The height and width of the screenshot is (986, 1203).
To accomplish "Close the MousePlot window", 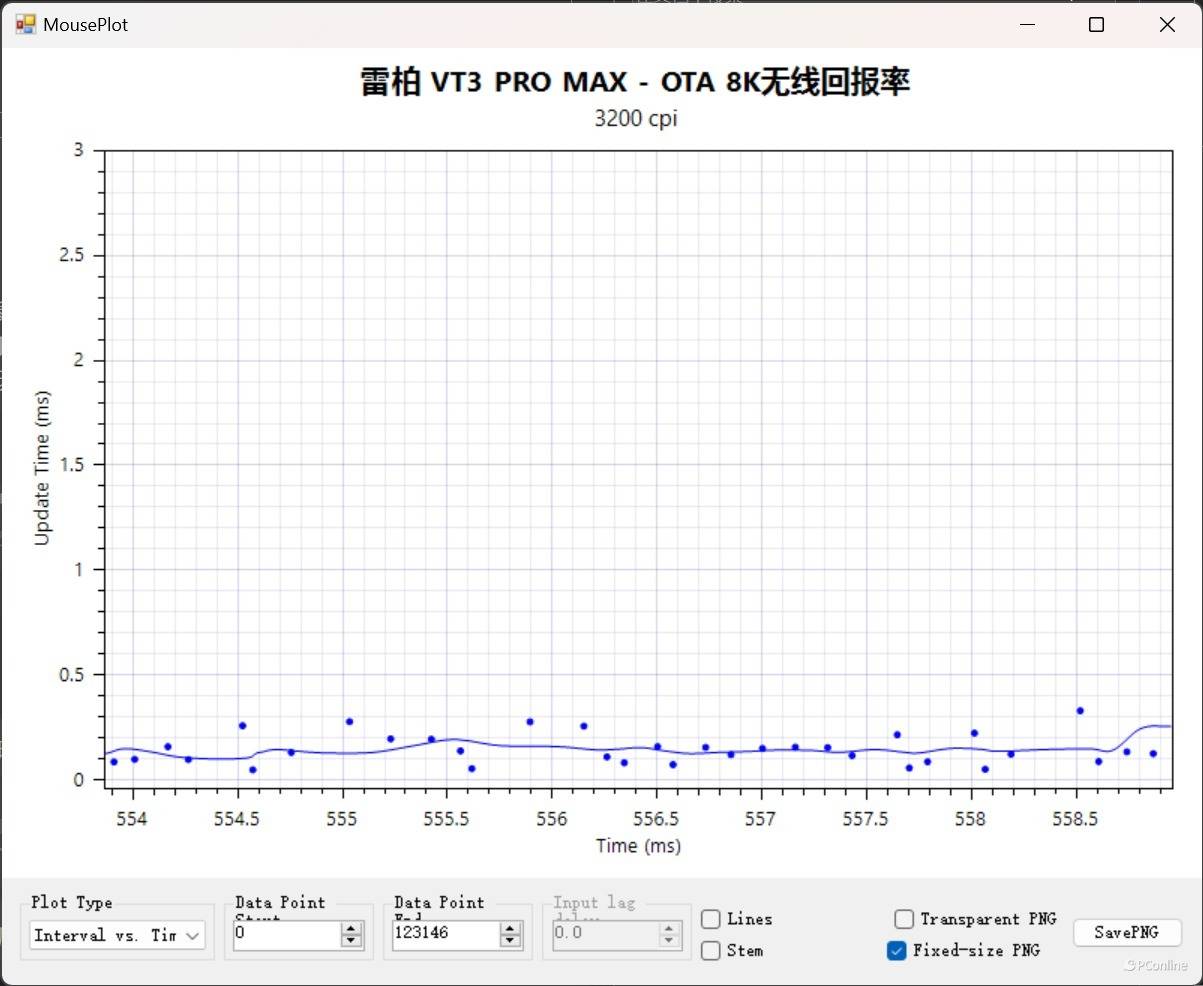I will (x=1167, y=25).
